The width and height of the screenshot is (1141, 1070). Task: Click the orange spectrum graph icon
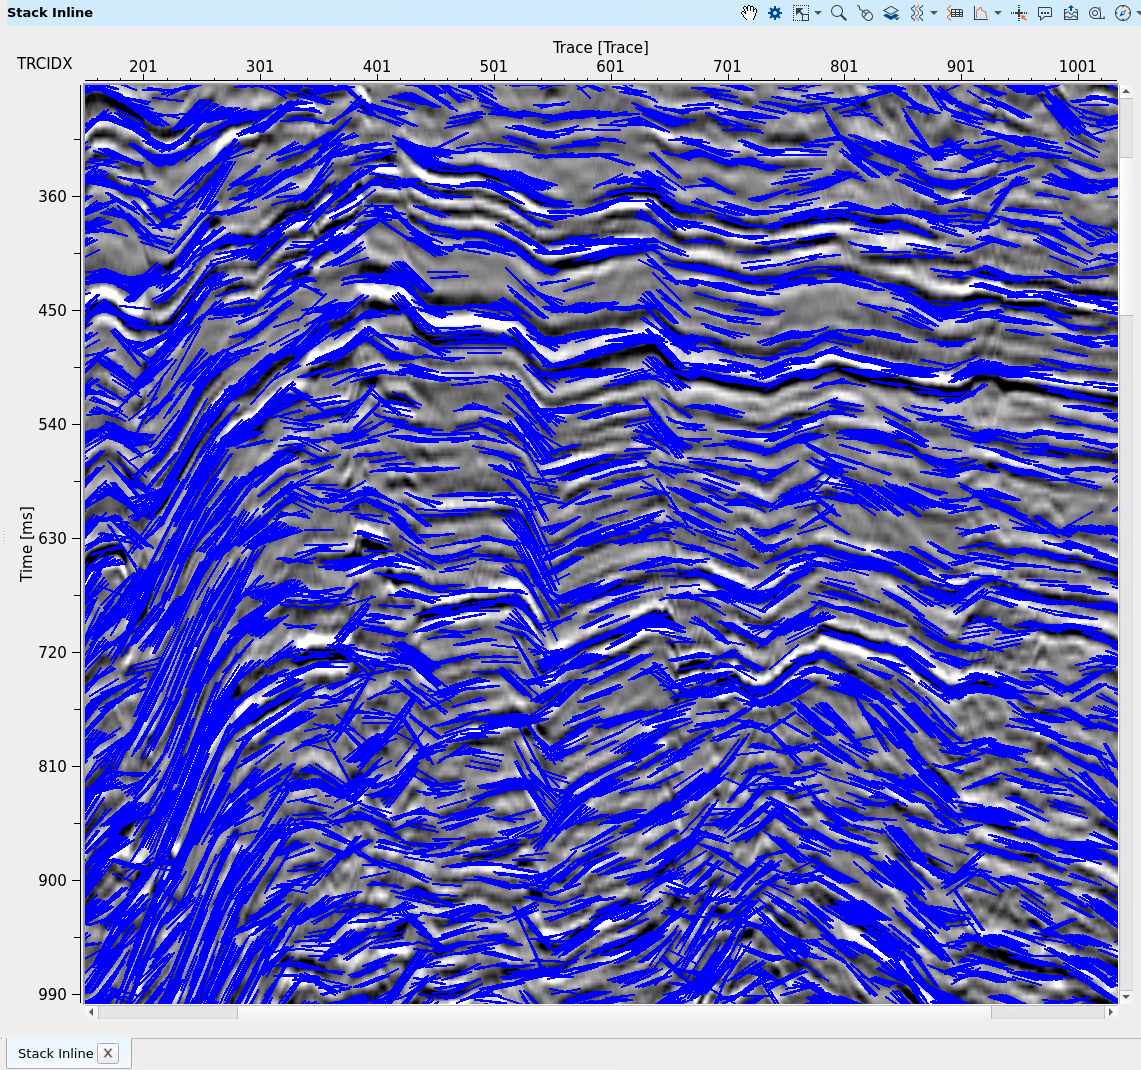[x=981, y=13]
